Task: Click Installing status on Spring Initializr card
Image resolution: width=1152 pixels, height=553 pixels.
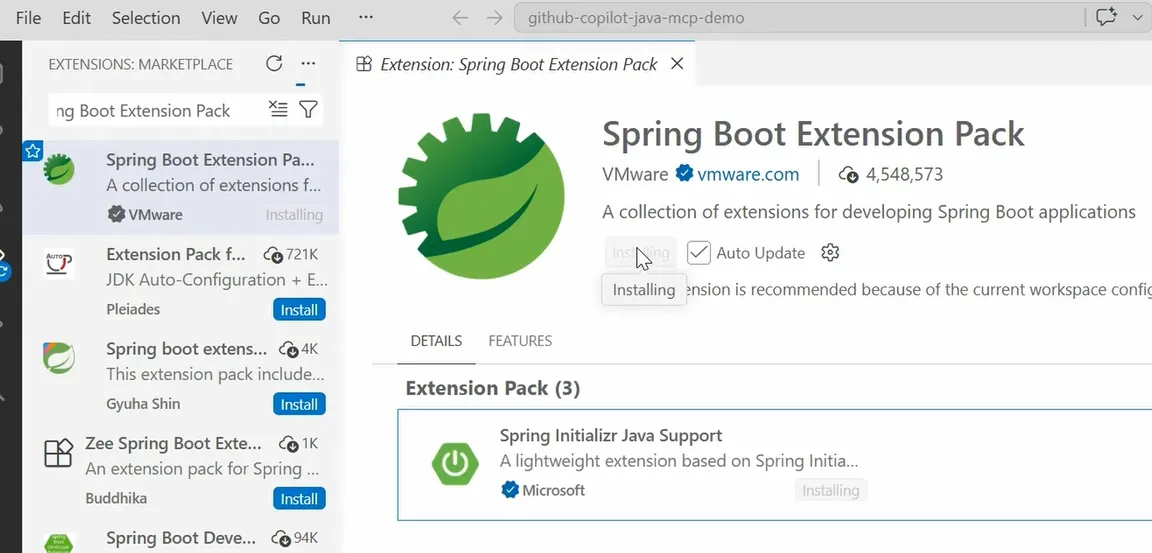Action: pos(830,491)
